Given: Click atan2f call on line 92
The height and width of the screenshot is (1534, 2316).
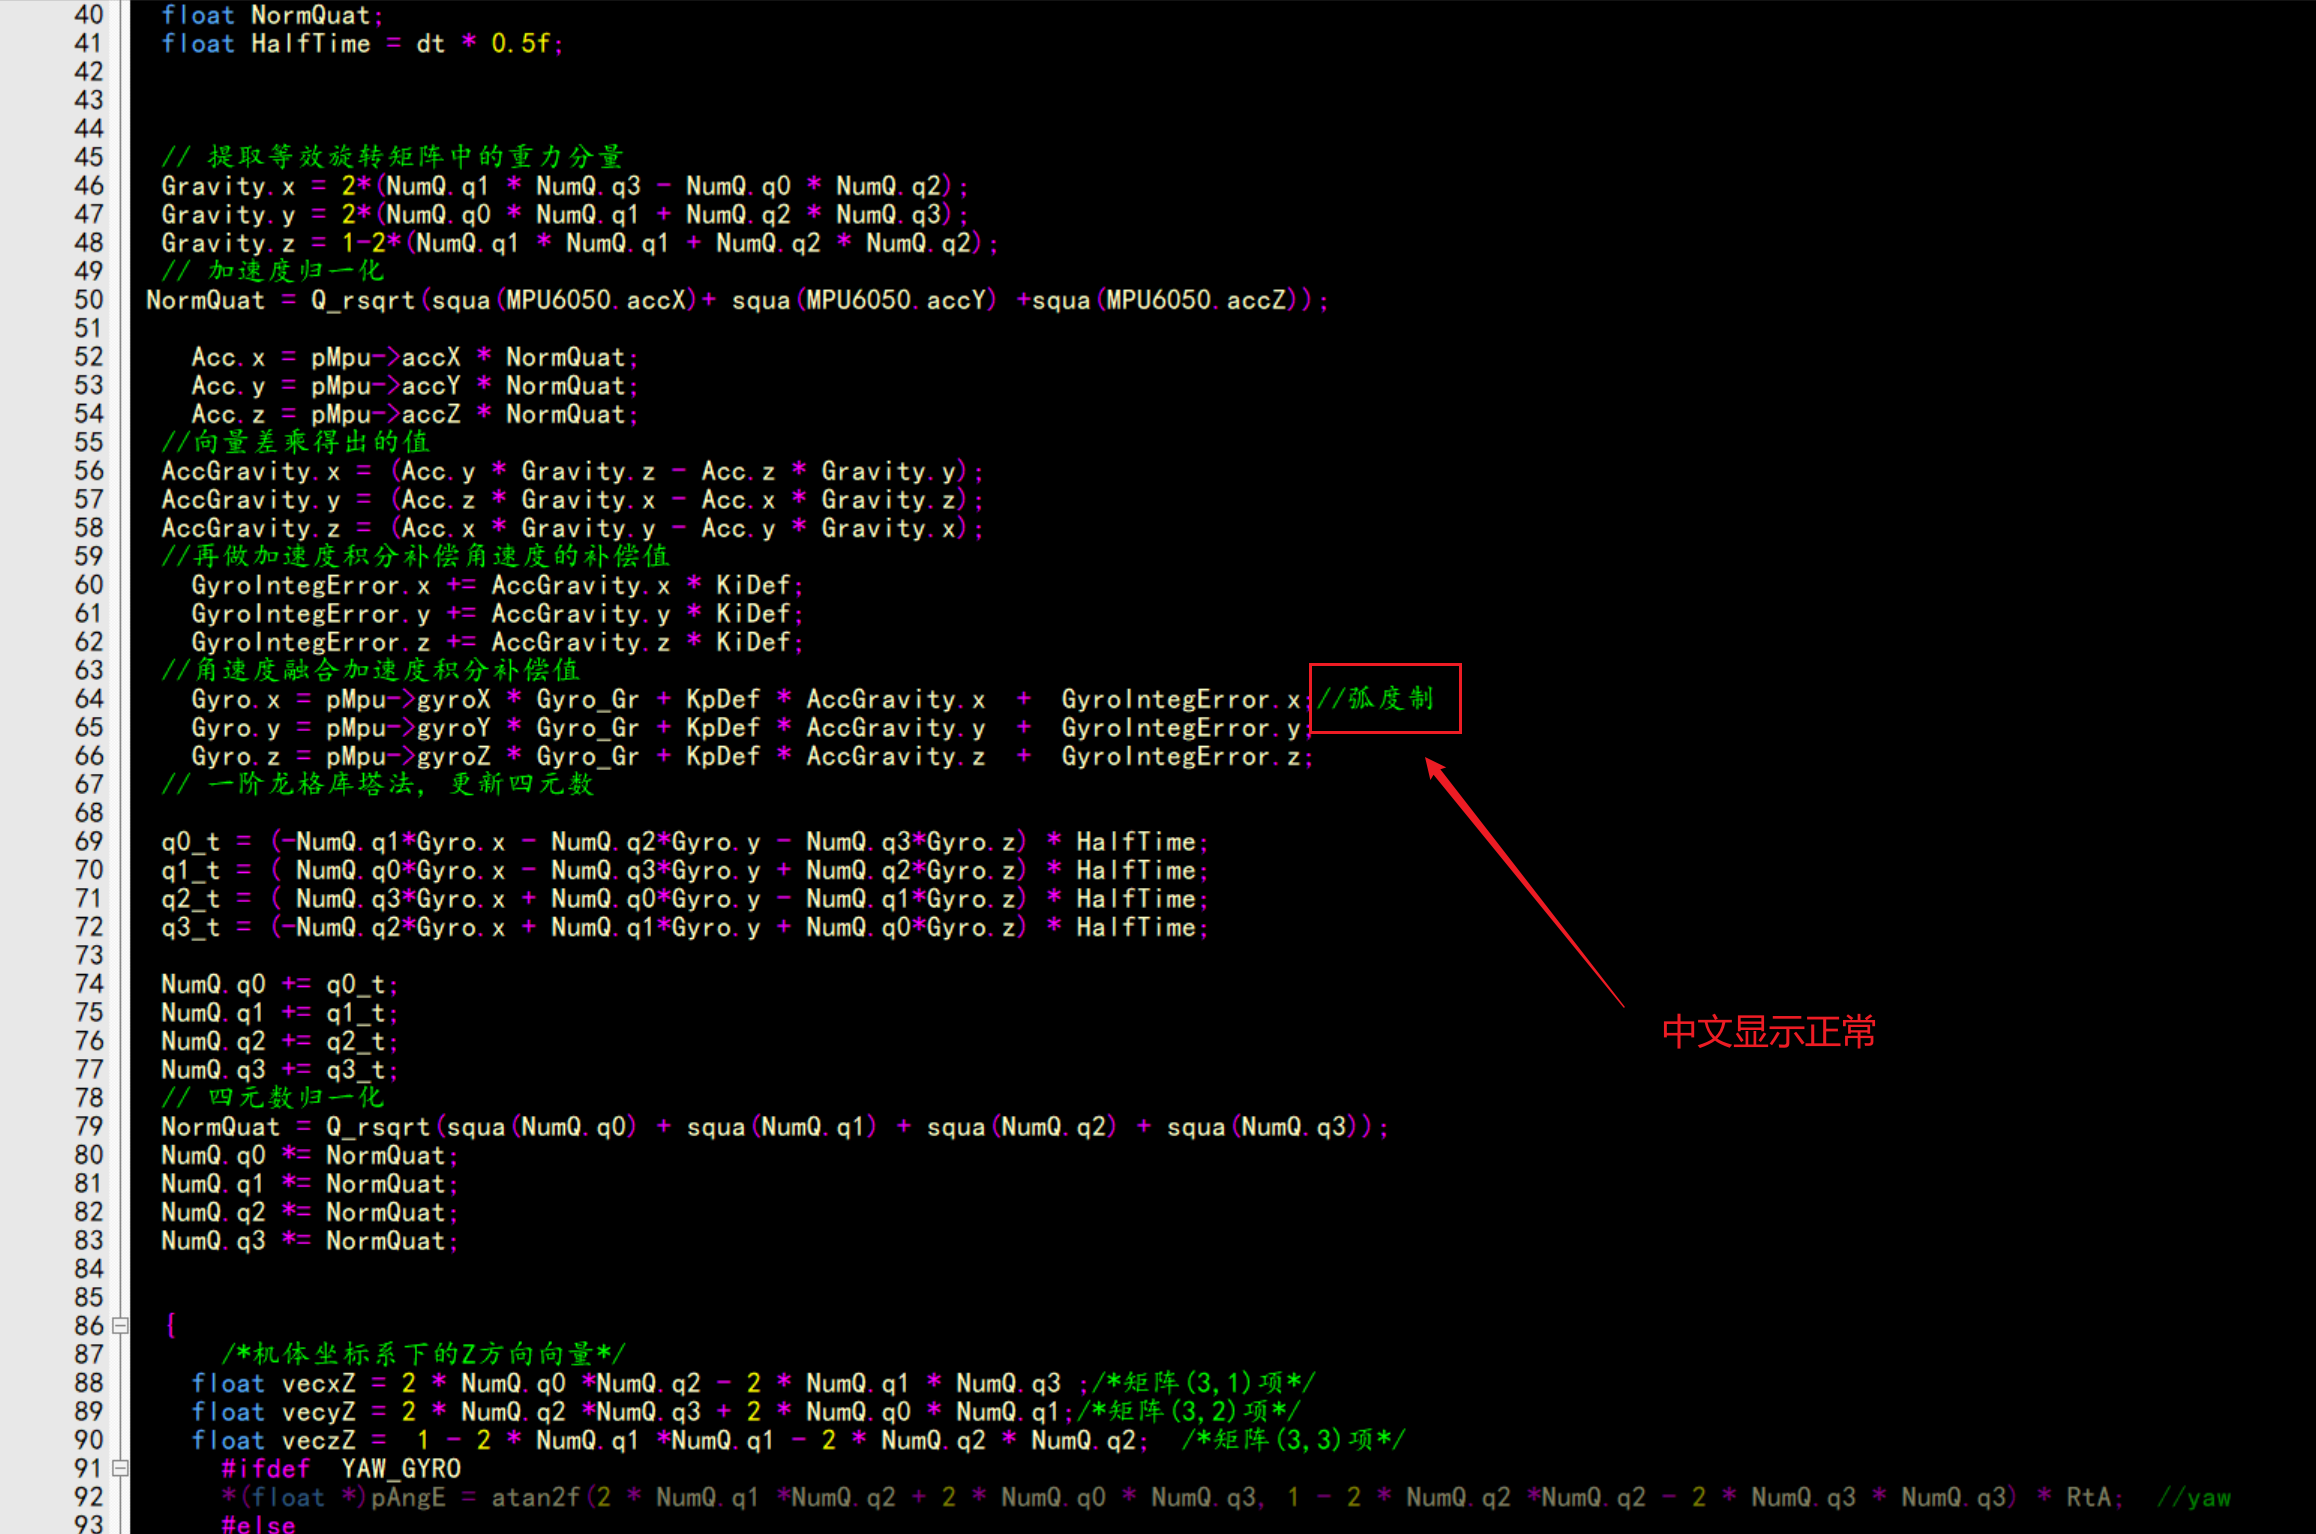Looking at the screenshot, I should click(x=536, y=1497).
